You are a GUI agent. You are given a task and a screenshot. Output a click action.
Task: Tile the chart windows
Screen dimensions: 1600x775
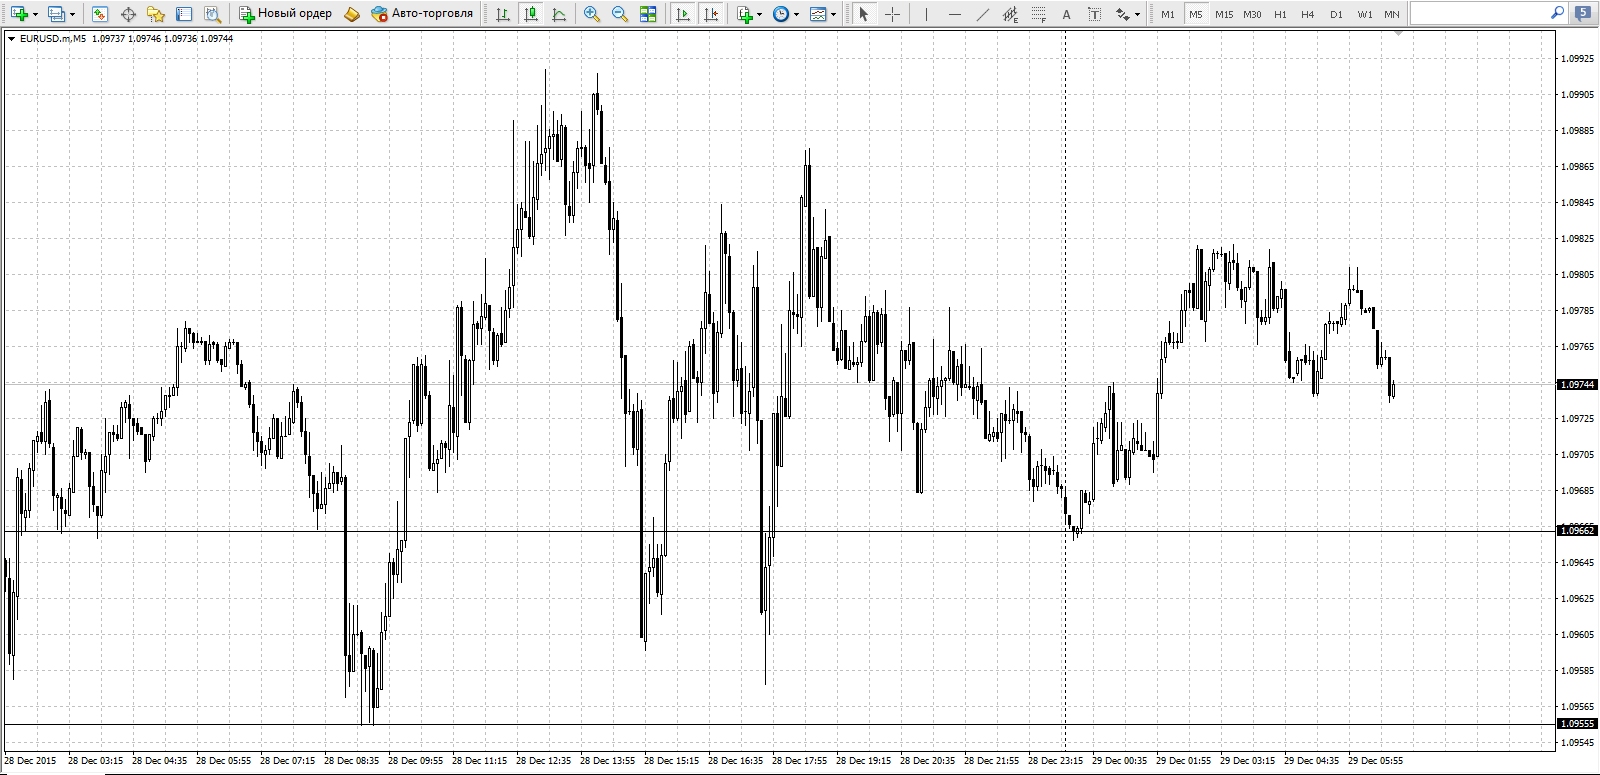coord(648,14)
